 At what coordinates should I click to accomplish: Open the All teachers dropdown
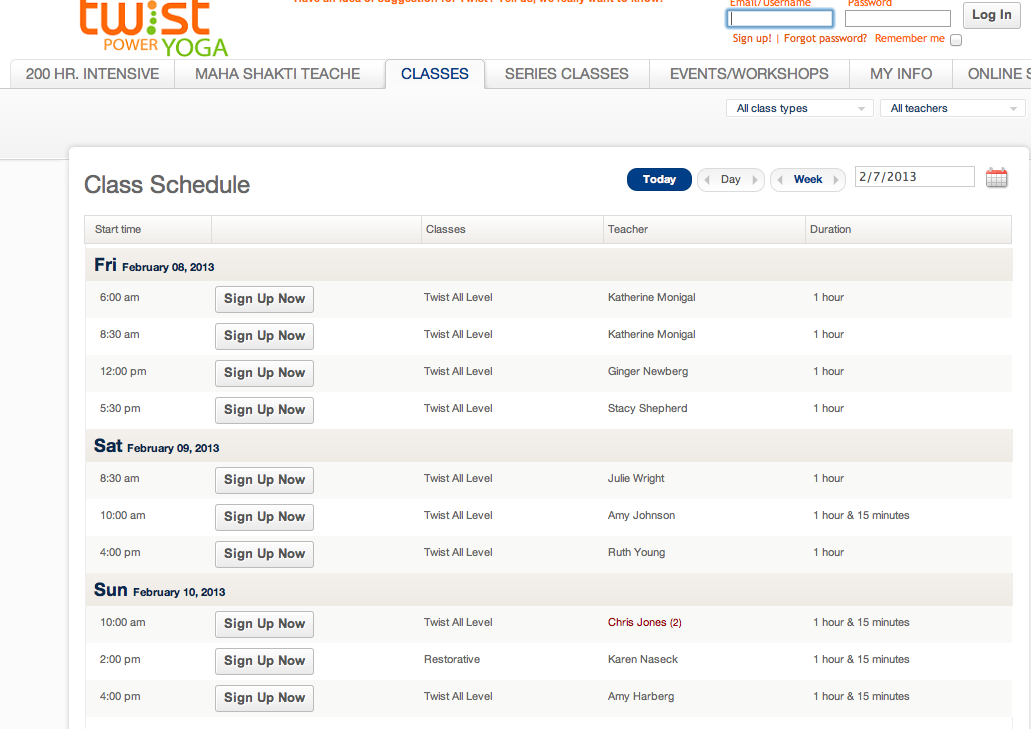pos(952,108)
